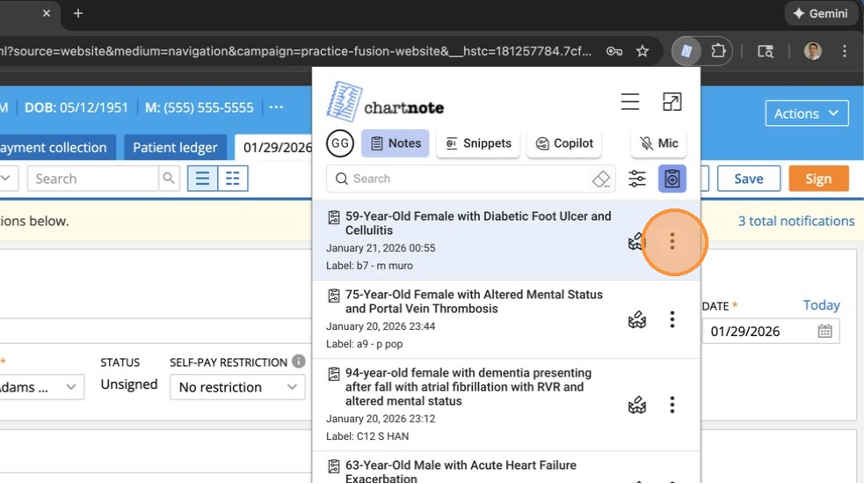Expand the Actions dropdown

(x=807, y=114)
